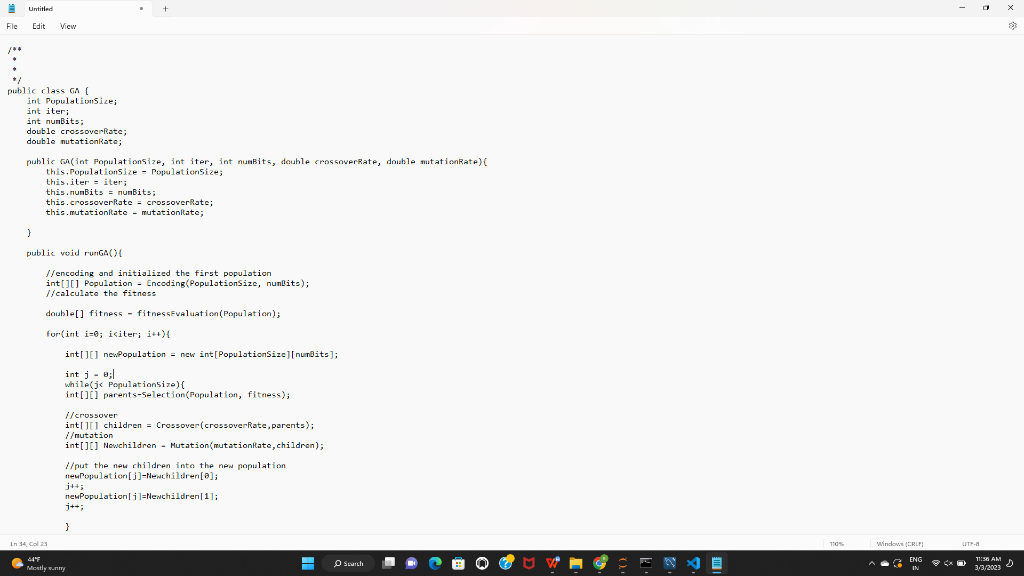Click the new tab plus button

pyautogui.click(x=164, y=8)
